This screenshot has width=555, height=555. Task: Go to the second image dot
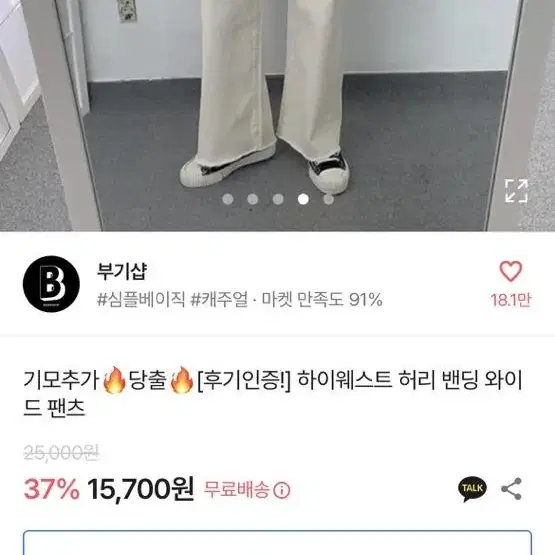click(252, 199)
